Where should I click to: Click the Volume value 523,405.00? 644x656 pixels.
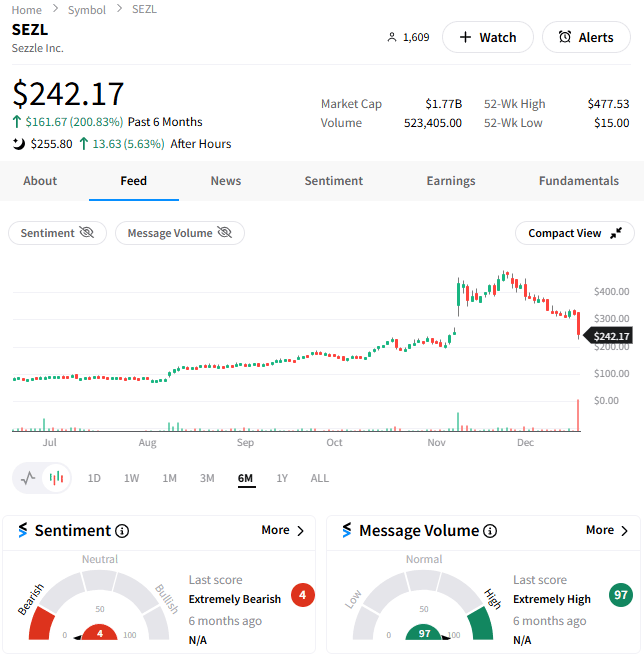coord(433,123)
